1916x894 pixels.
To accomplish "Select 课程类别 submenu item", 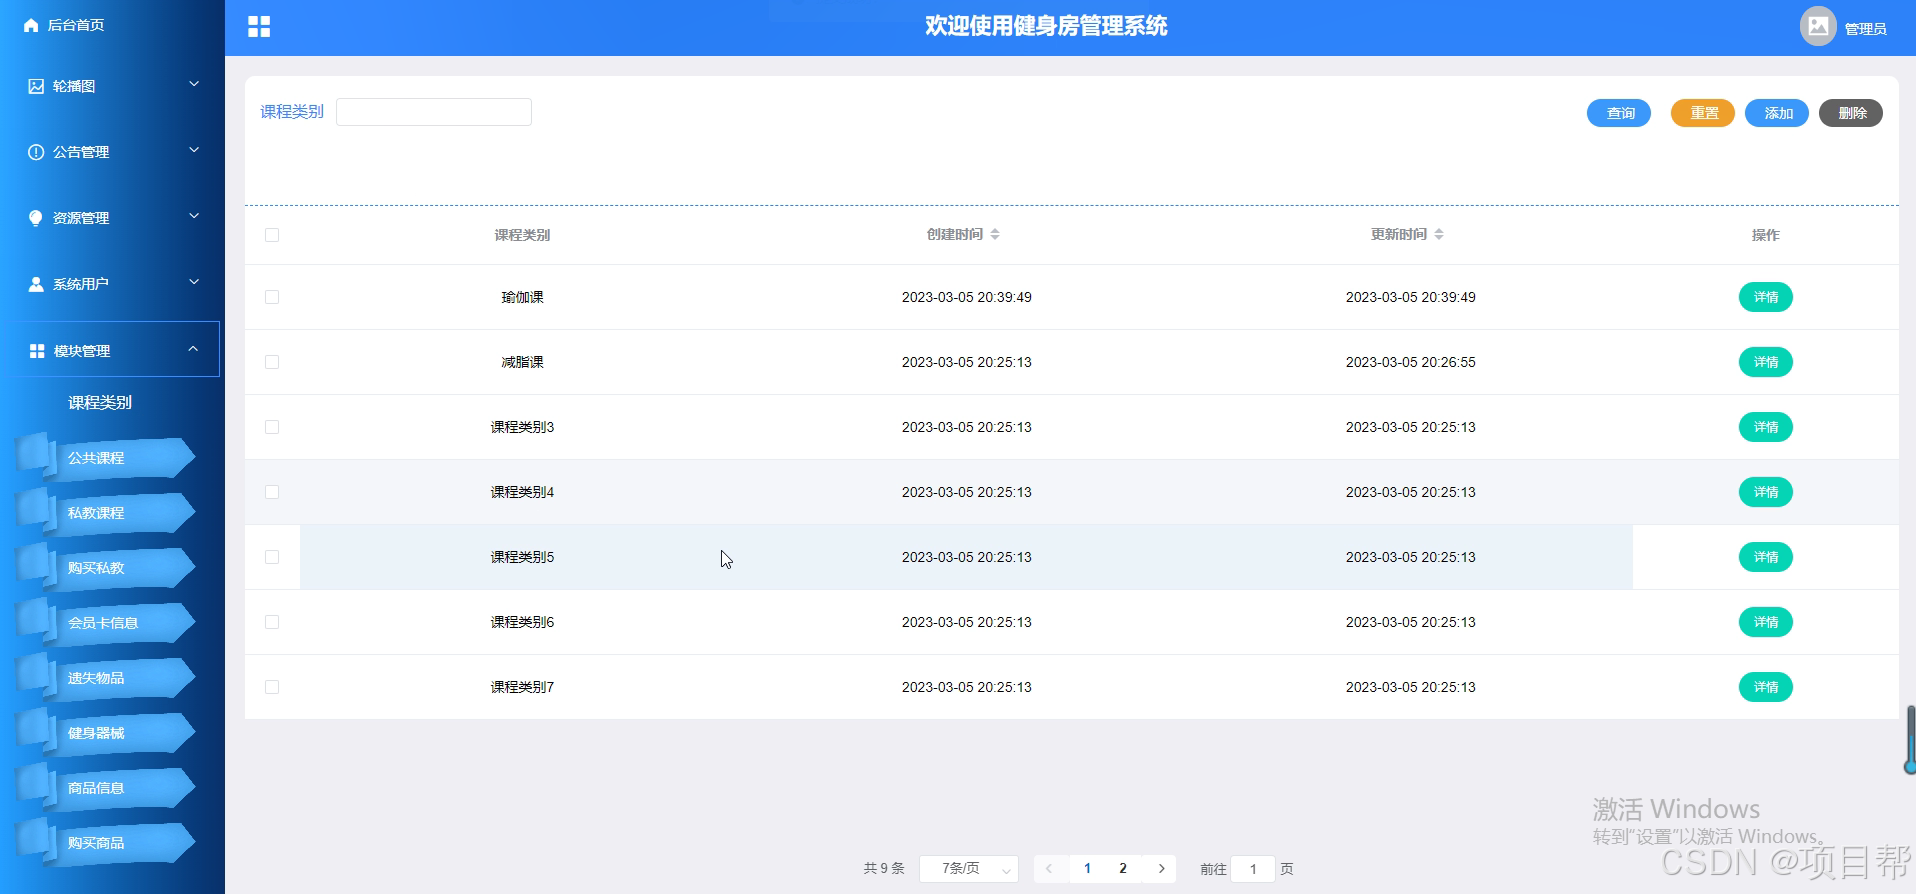I will [x=100, y=402].
